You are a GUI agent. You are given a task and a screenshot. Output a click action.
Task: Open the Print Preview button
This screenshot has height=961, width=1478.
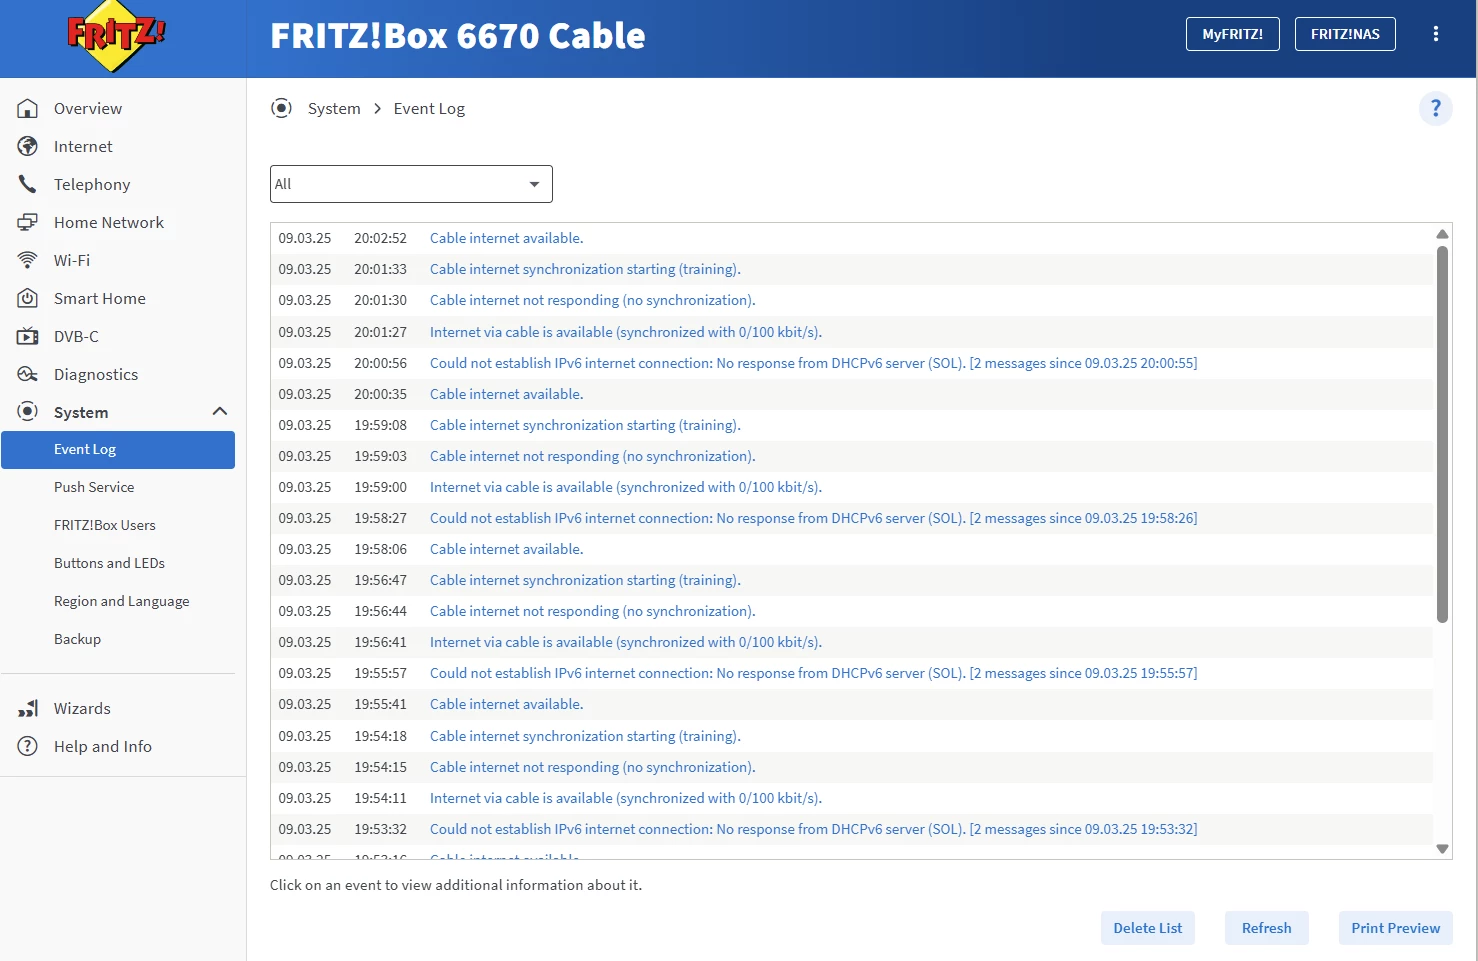[1395, 928]
